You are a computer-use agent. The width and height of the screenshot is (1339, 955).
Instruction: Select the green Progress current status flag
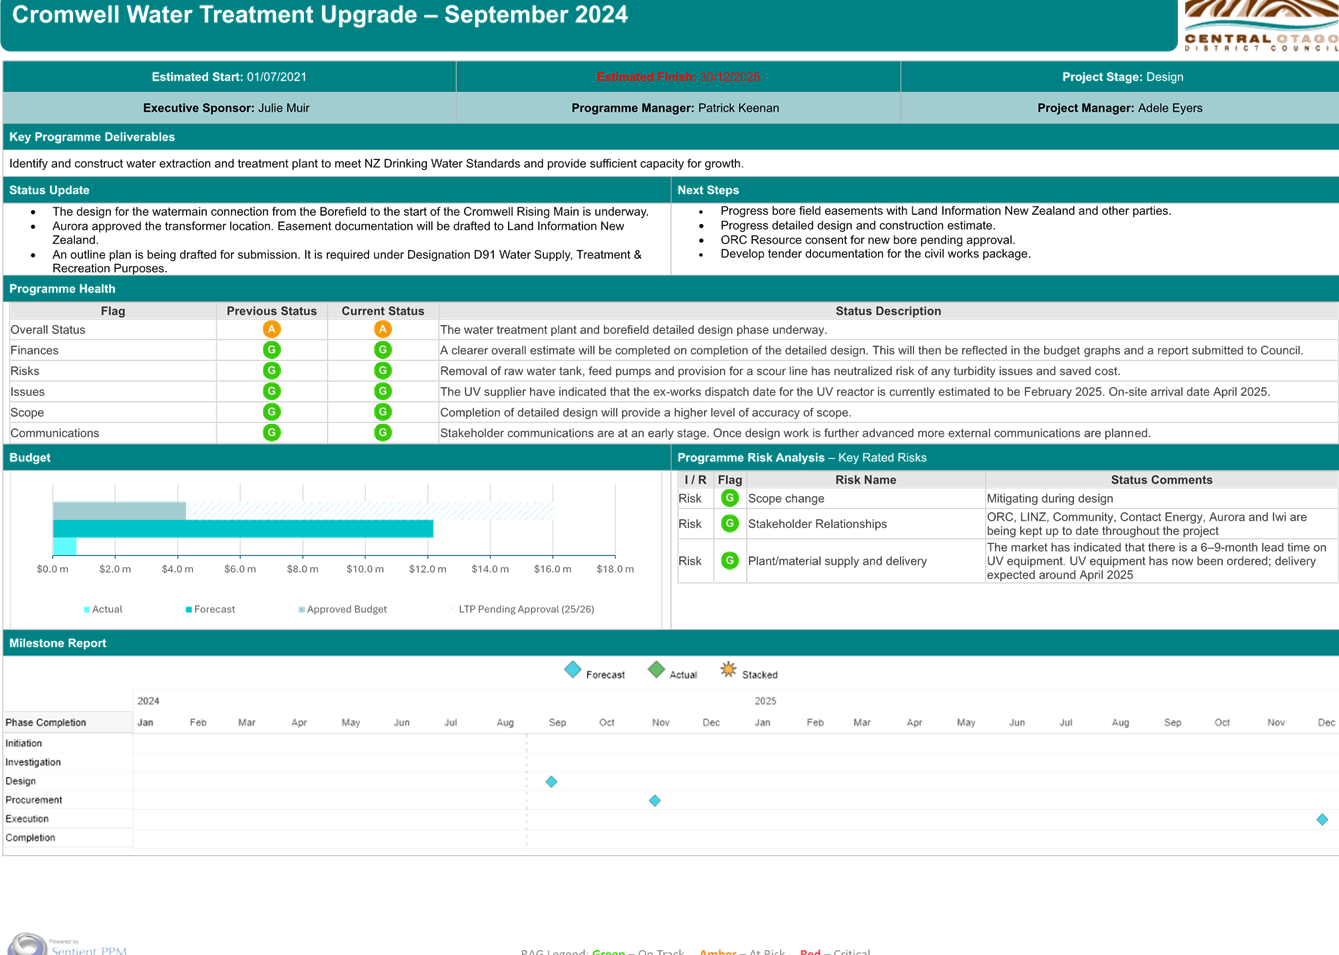[x=381, y=350]
